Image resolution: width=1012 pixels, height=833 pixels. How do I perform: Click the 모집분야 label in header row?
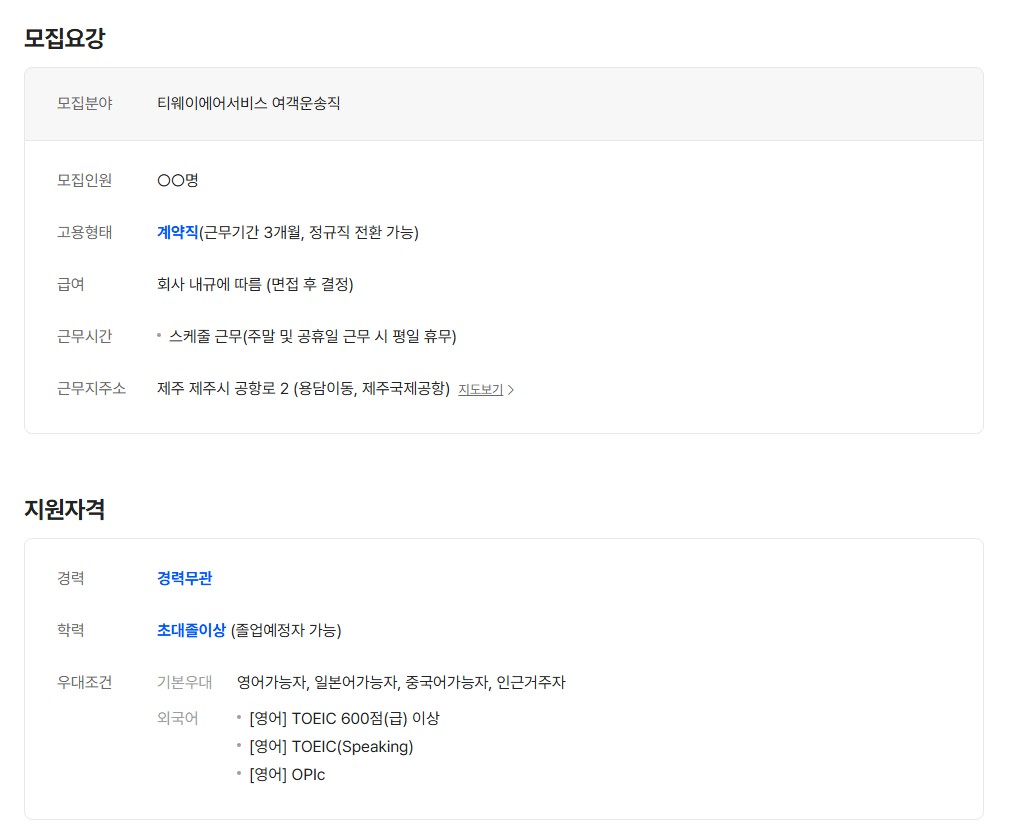click(84, 103)
